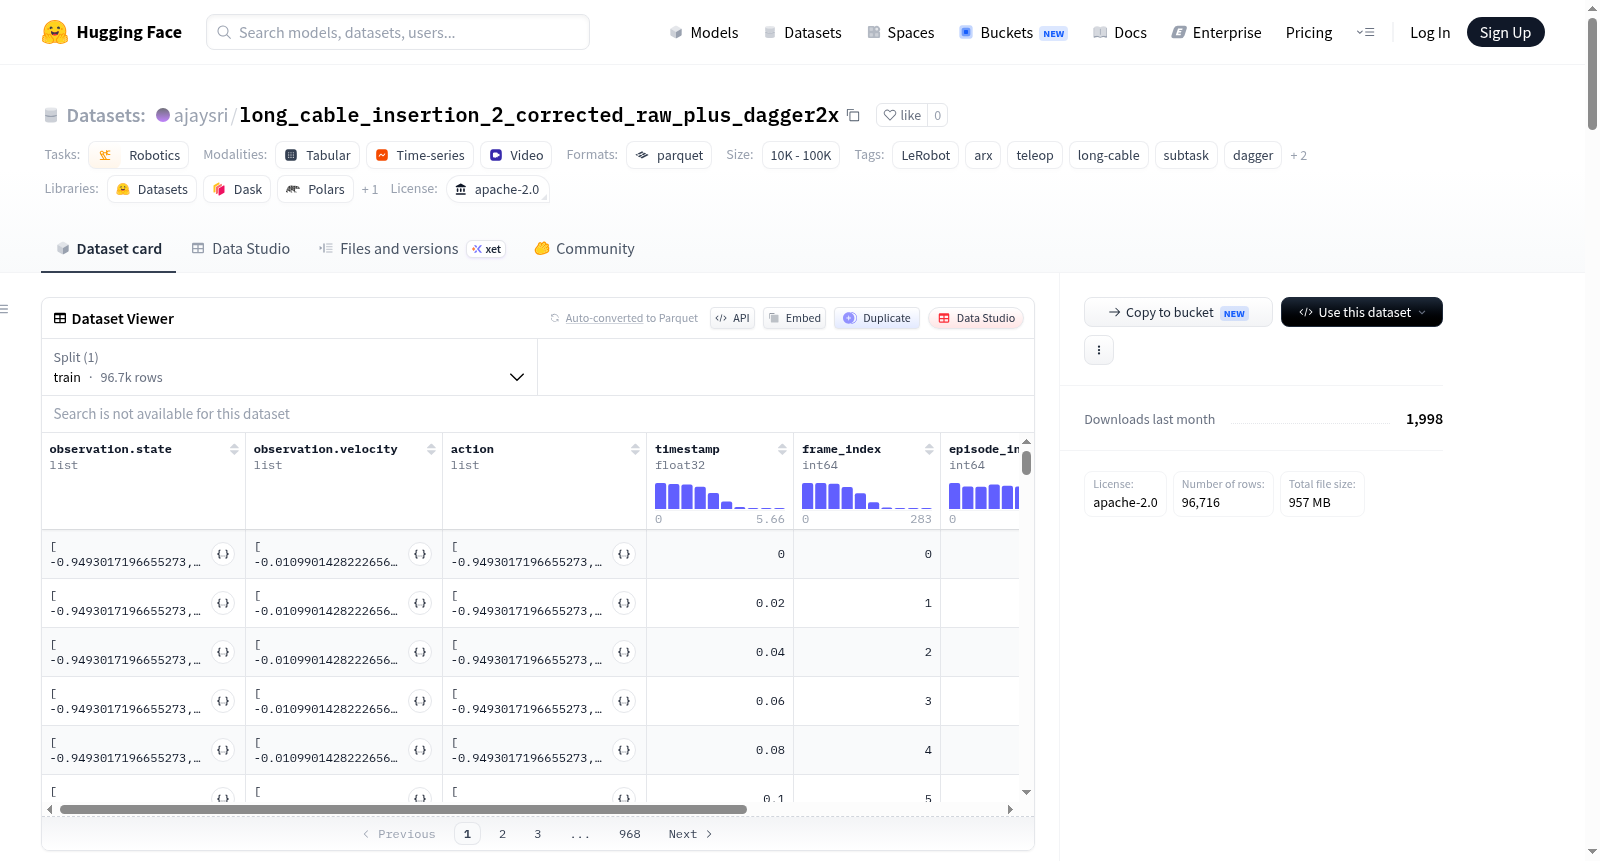The height and width of the screenshot is (861, 1600).
Task: Expand the navigation more-menu icon
Action: 1365,32
